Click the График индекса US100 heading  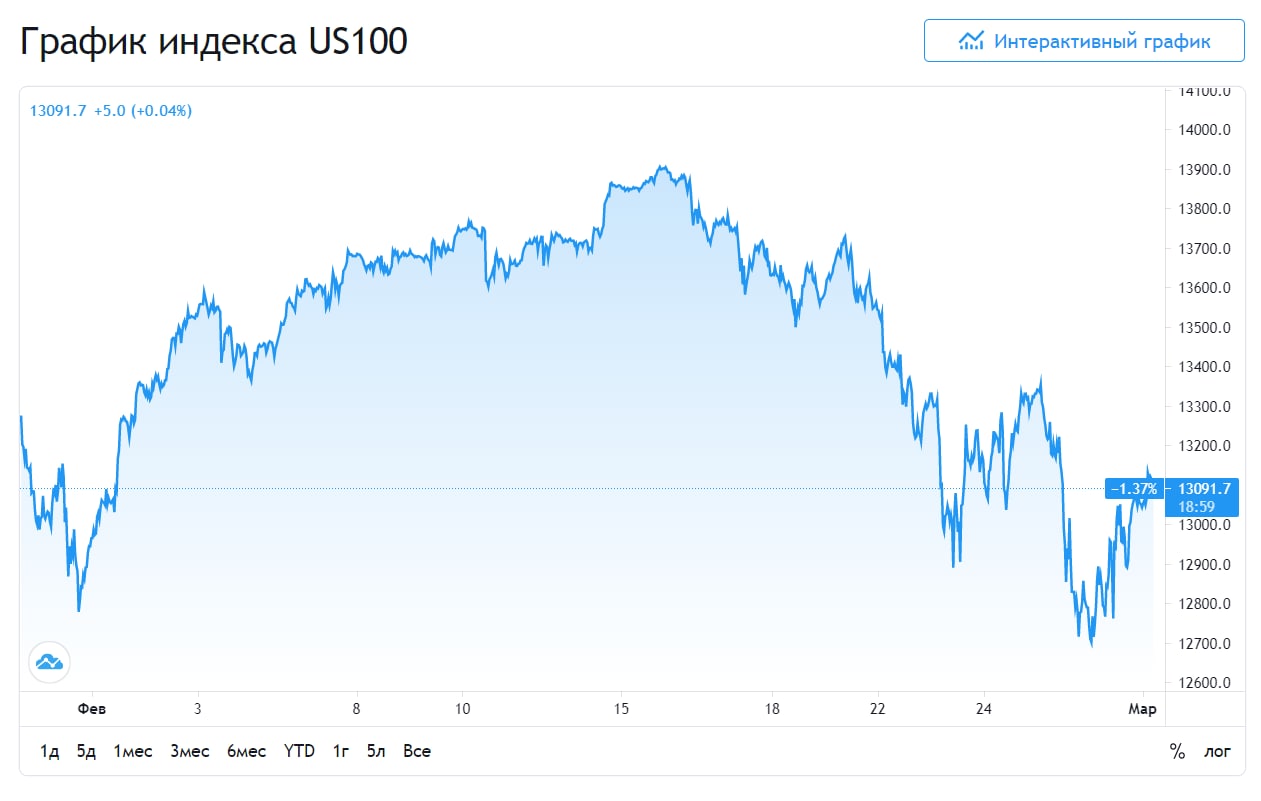click(x=214, y=43)
